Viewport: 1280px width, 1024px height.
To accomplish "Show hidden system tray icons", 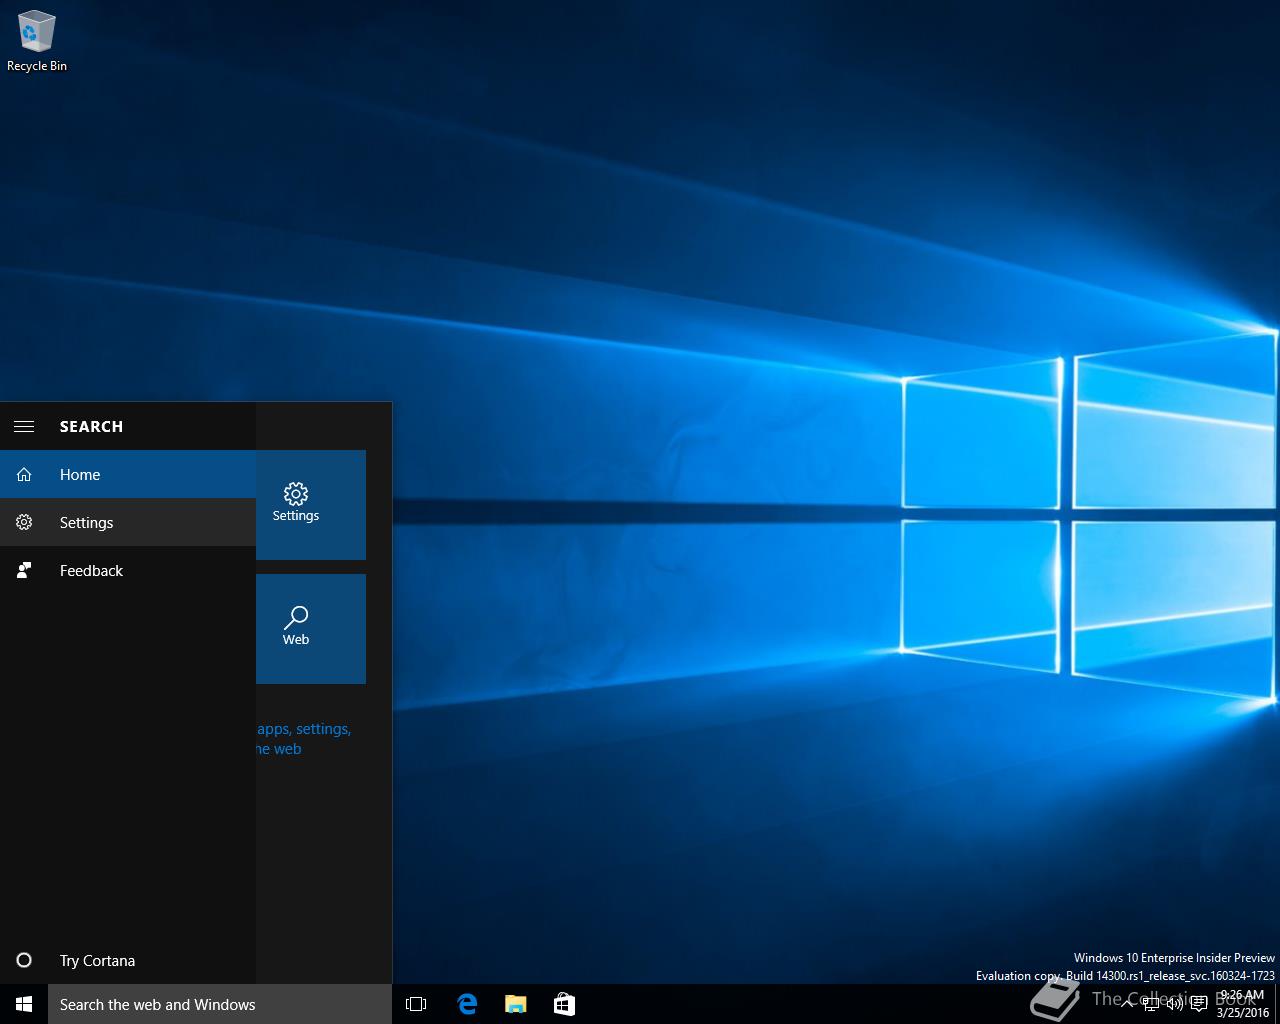I will coord(1127,1004).
